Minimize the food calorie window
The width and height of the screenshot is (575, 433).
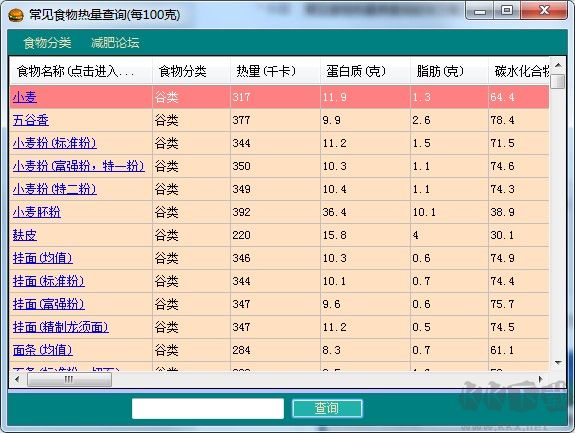point(480,11)
